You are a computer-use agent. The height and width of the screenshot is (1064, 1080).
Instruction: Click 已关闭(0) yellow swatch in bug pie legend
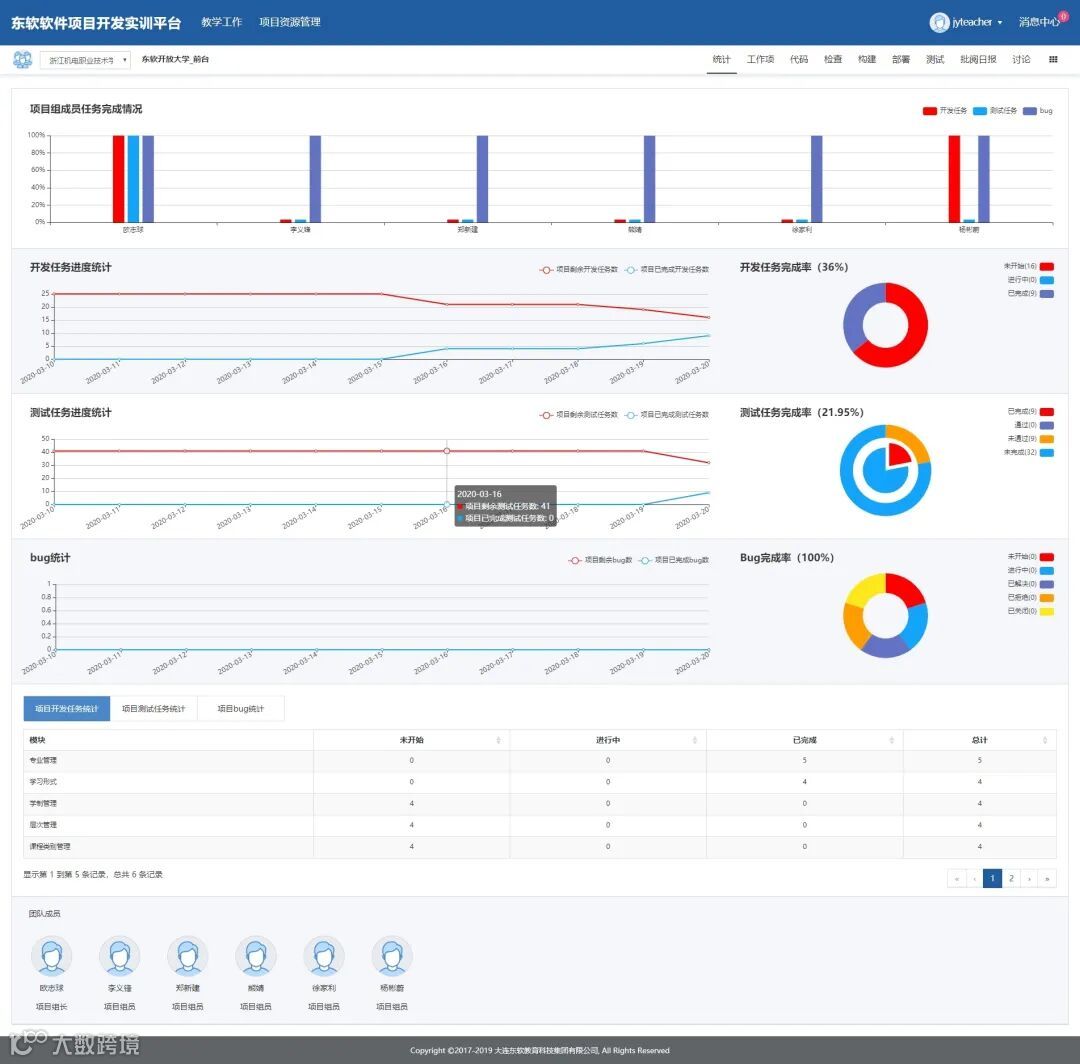(1047, 612)
